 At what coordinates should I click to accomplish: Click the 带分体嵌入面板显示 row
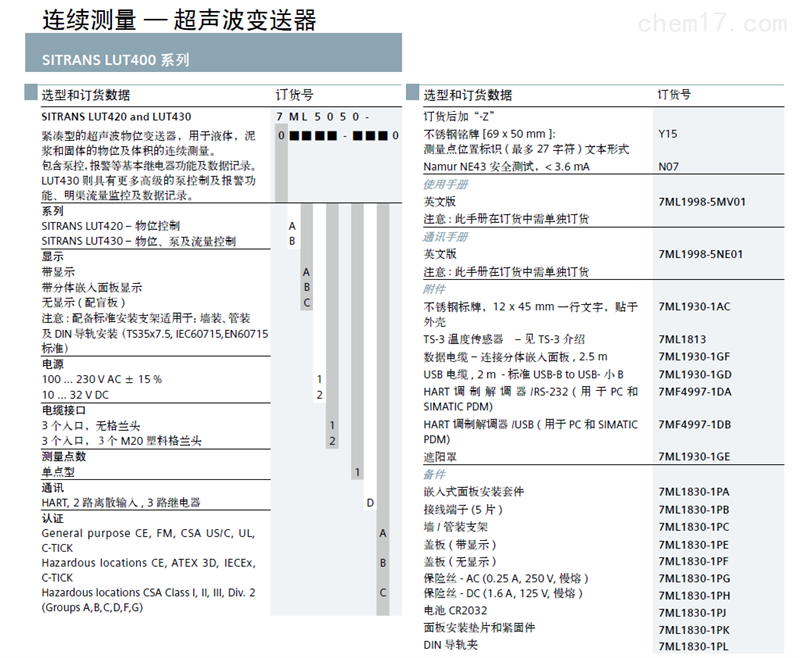tap(92, 288)
